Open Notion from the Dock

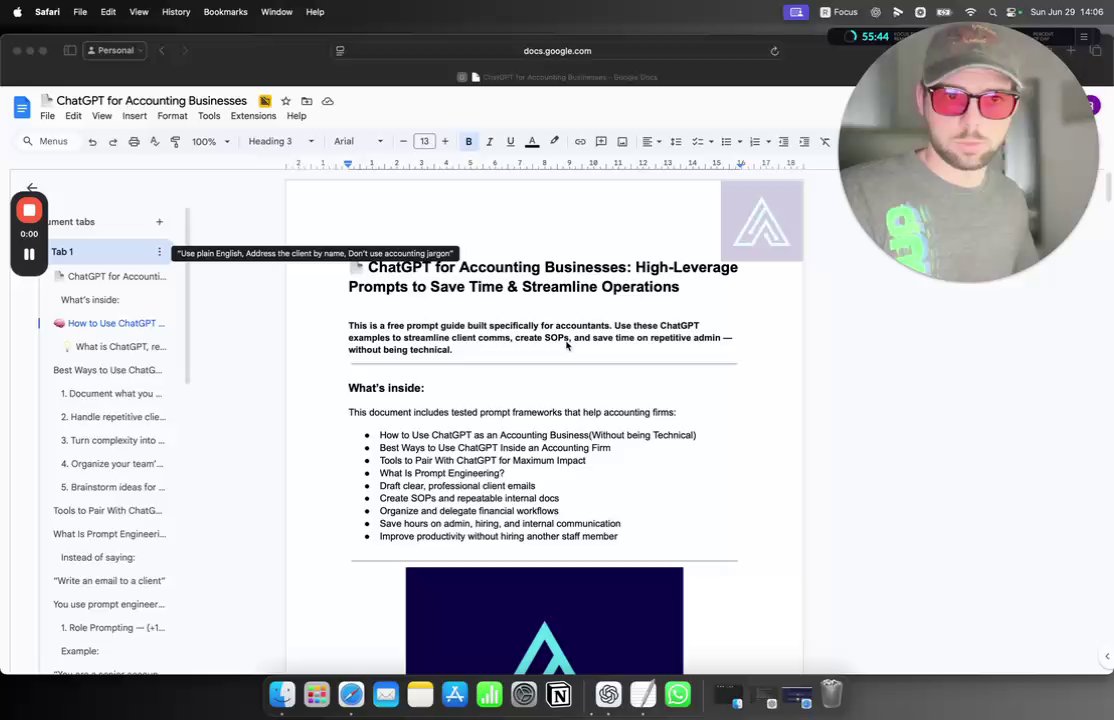(558, 694)
